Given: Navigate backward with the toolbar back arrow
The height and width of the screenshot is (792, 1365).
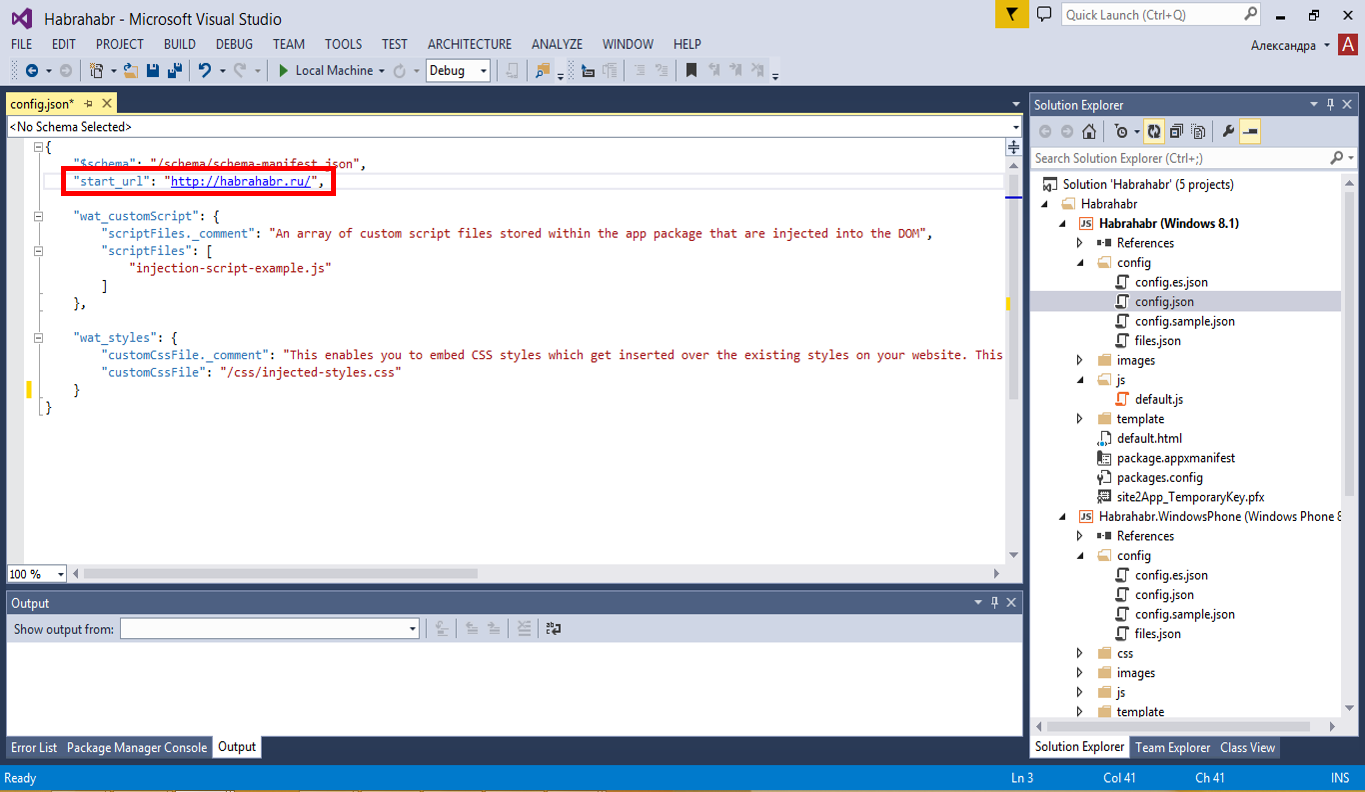Looking at the screenshot, I should (x=32, y=71).
